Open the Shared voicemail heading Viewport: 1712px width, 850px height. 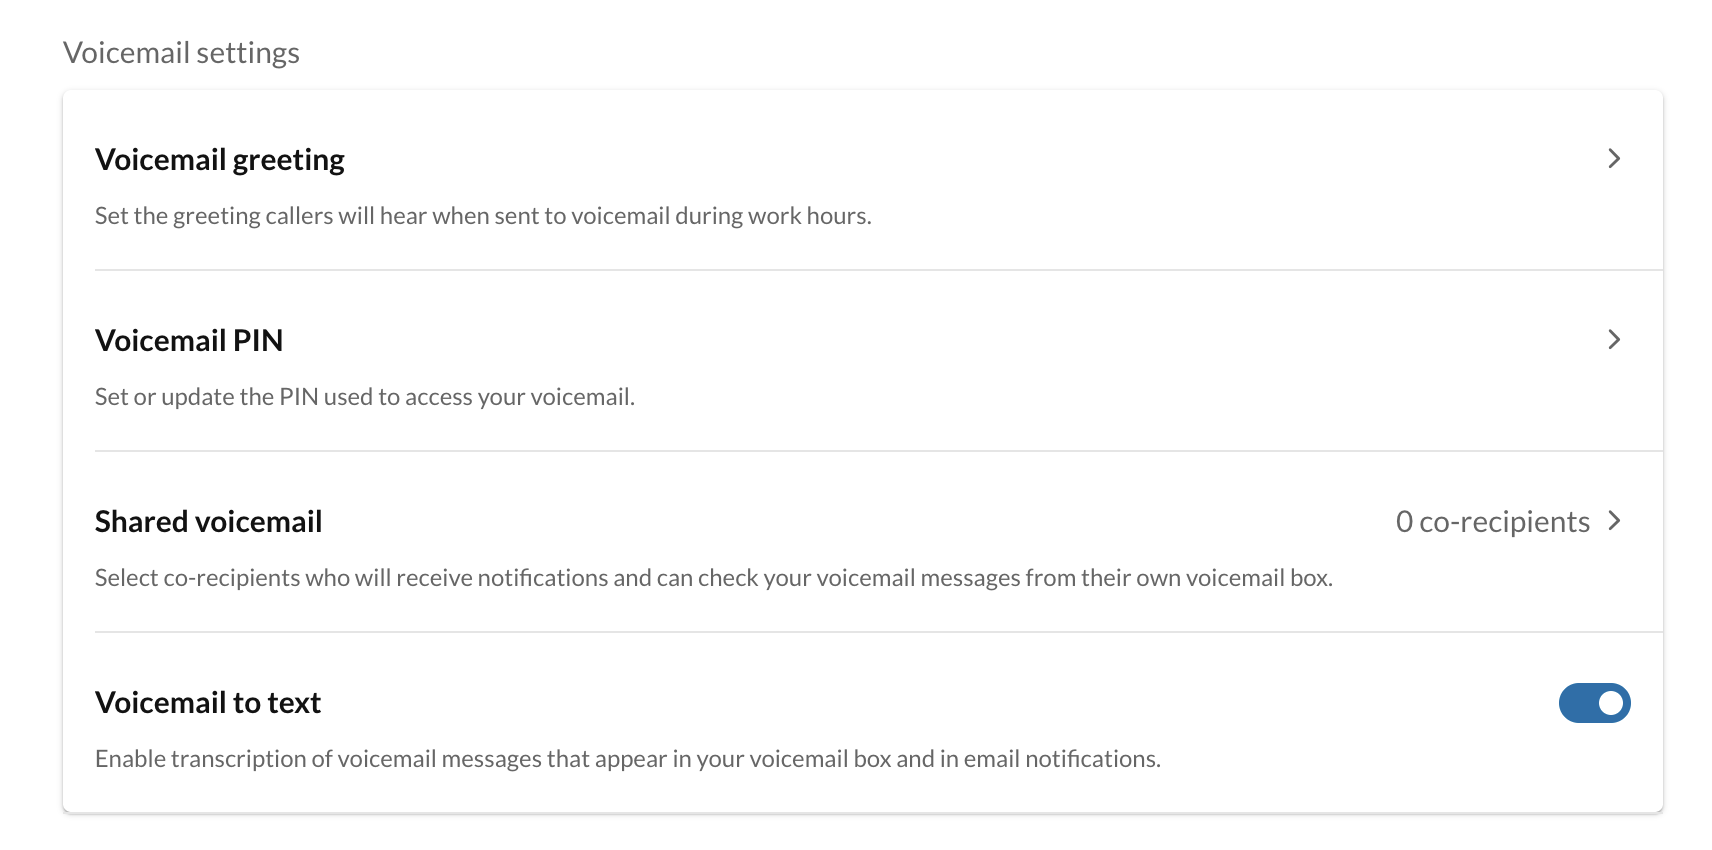(208, 522)
